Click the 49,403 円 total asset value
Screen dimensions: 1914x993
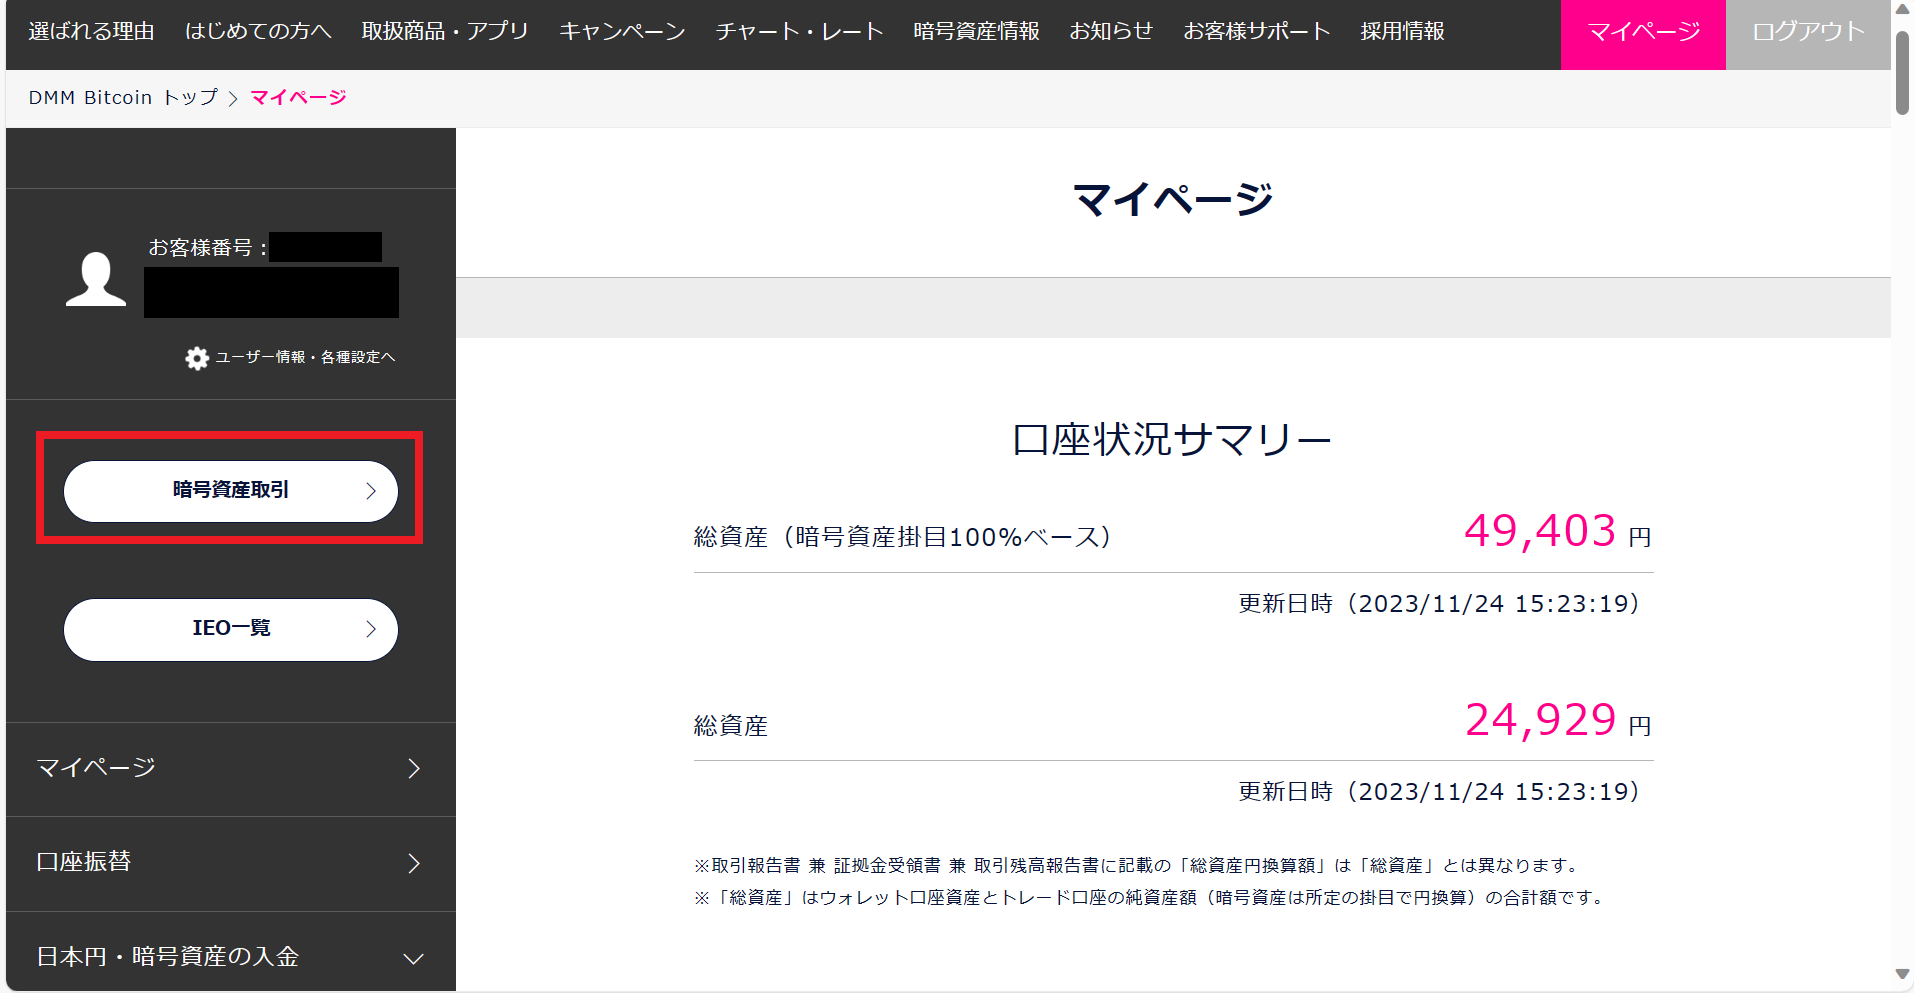(x=1557, y=531)
